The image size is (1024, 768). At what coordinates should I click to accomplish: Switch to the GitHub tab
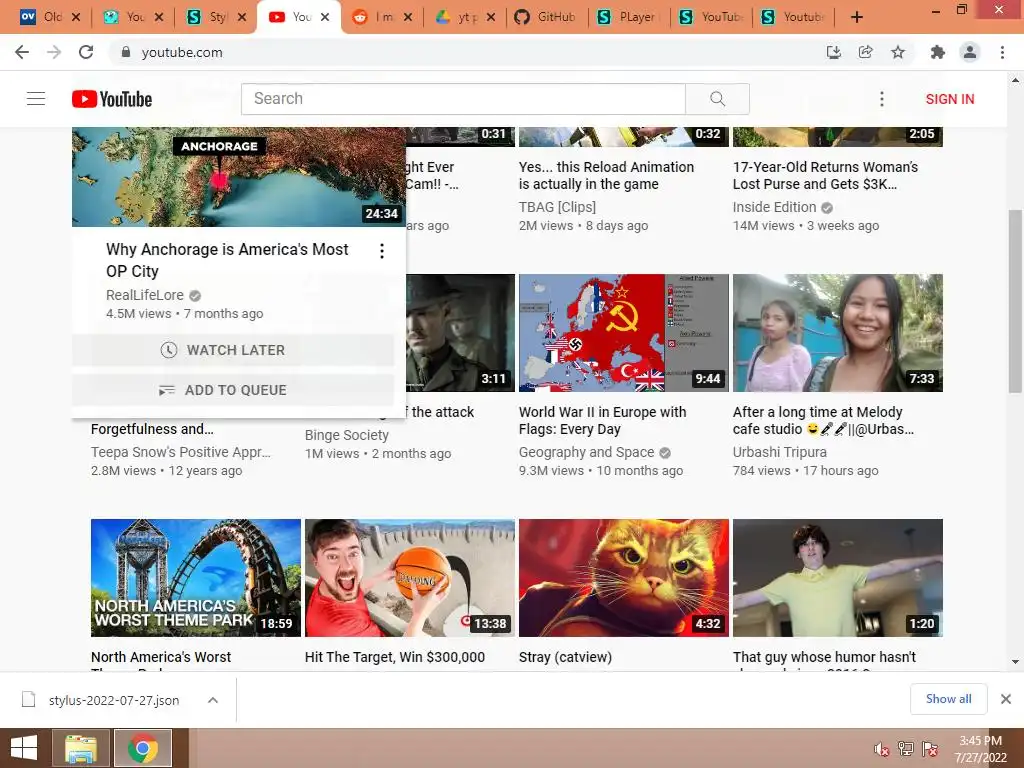(x=545, y=17)
